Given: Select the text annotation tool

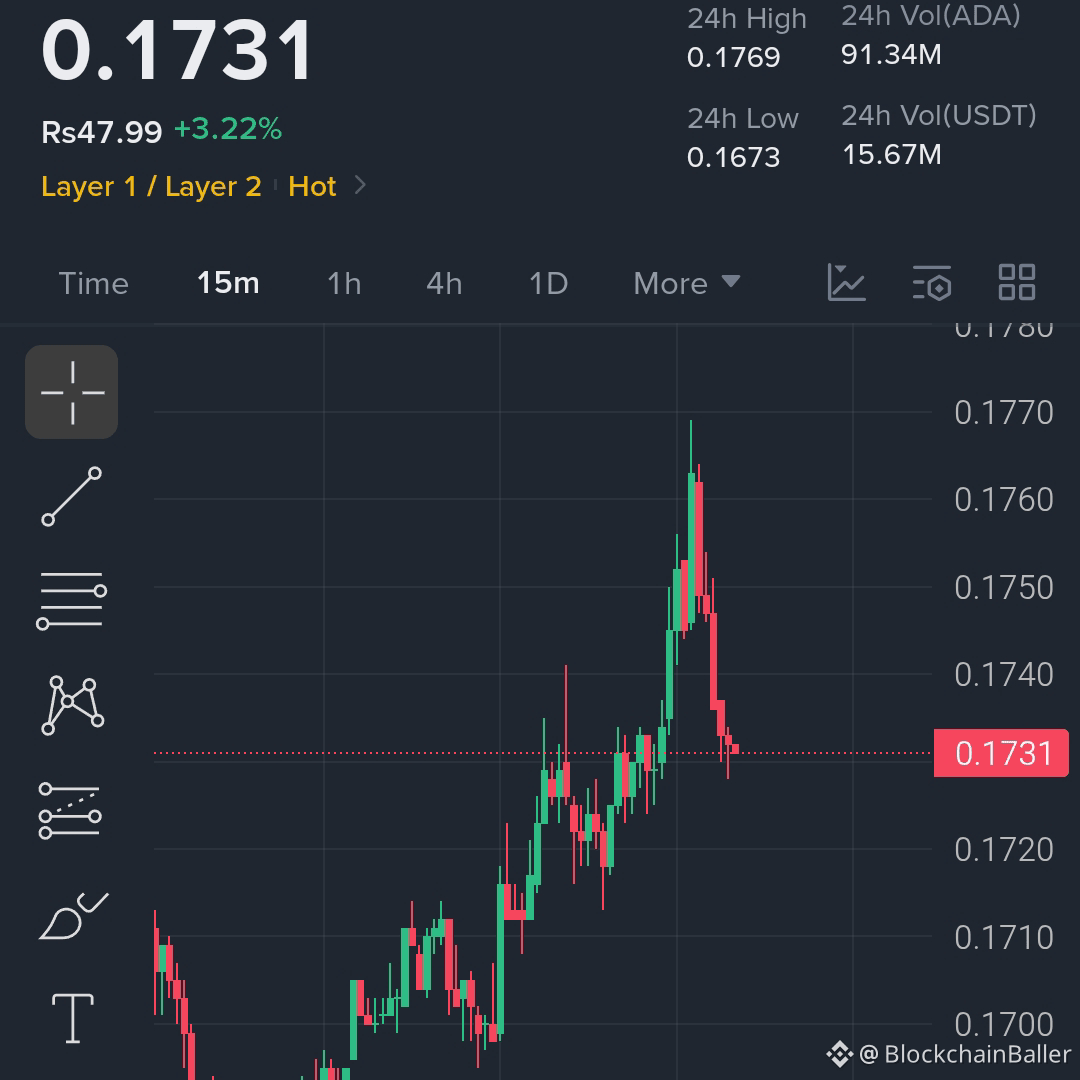Looking at the screenshot, I should [73, 1019].
